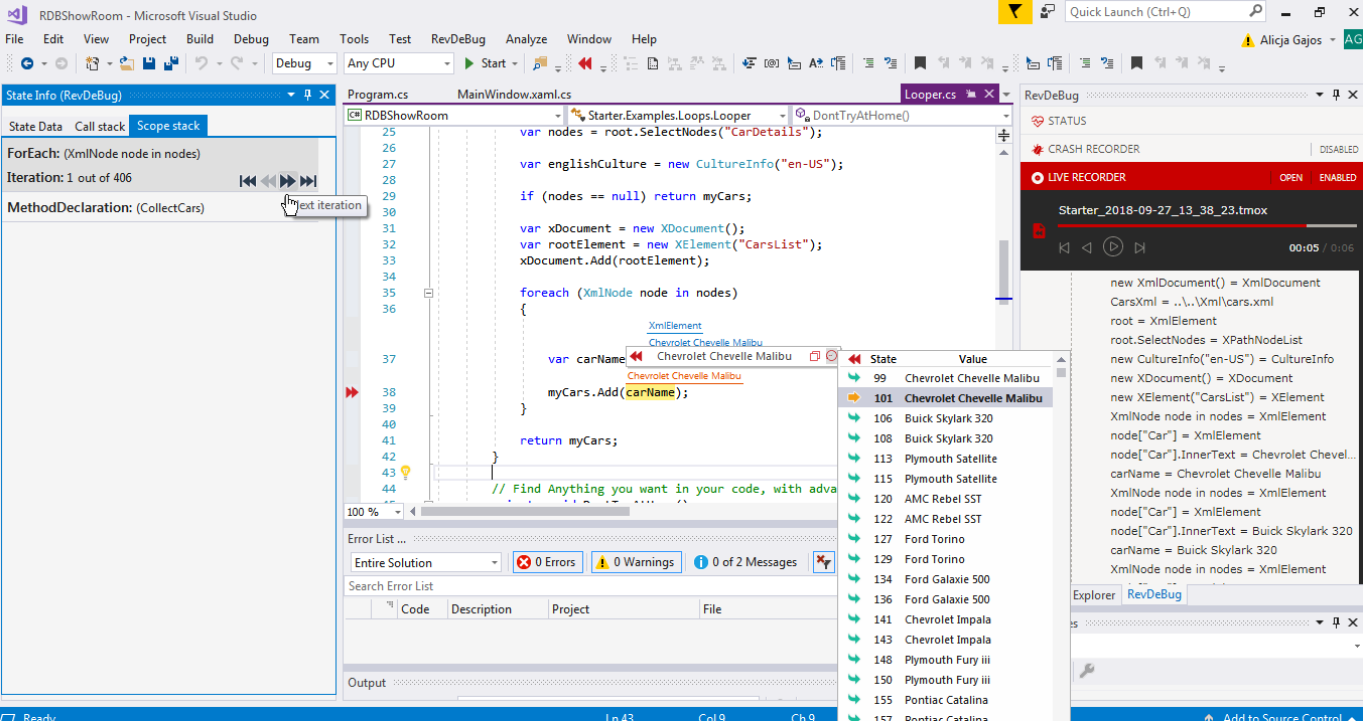Toggle the 0 Errors filter button
The image size is (1363, 721).
548,562
